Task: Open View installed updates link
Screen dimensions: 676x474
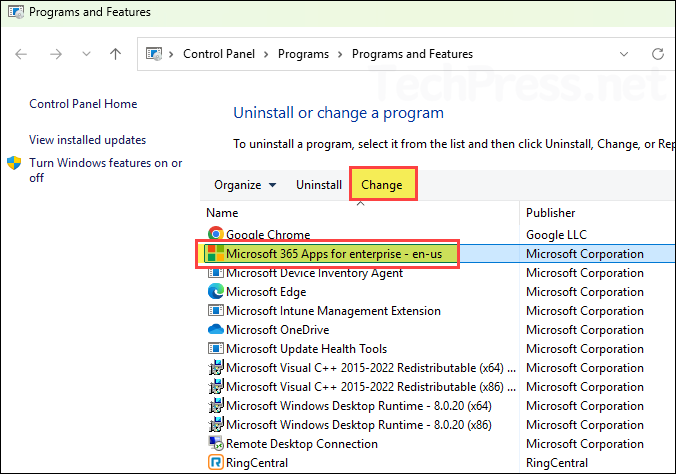Action: click(x=88, y=140)
